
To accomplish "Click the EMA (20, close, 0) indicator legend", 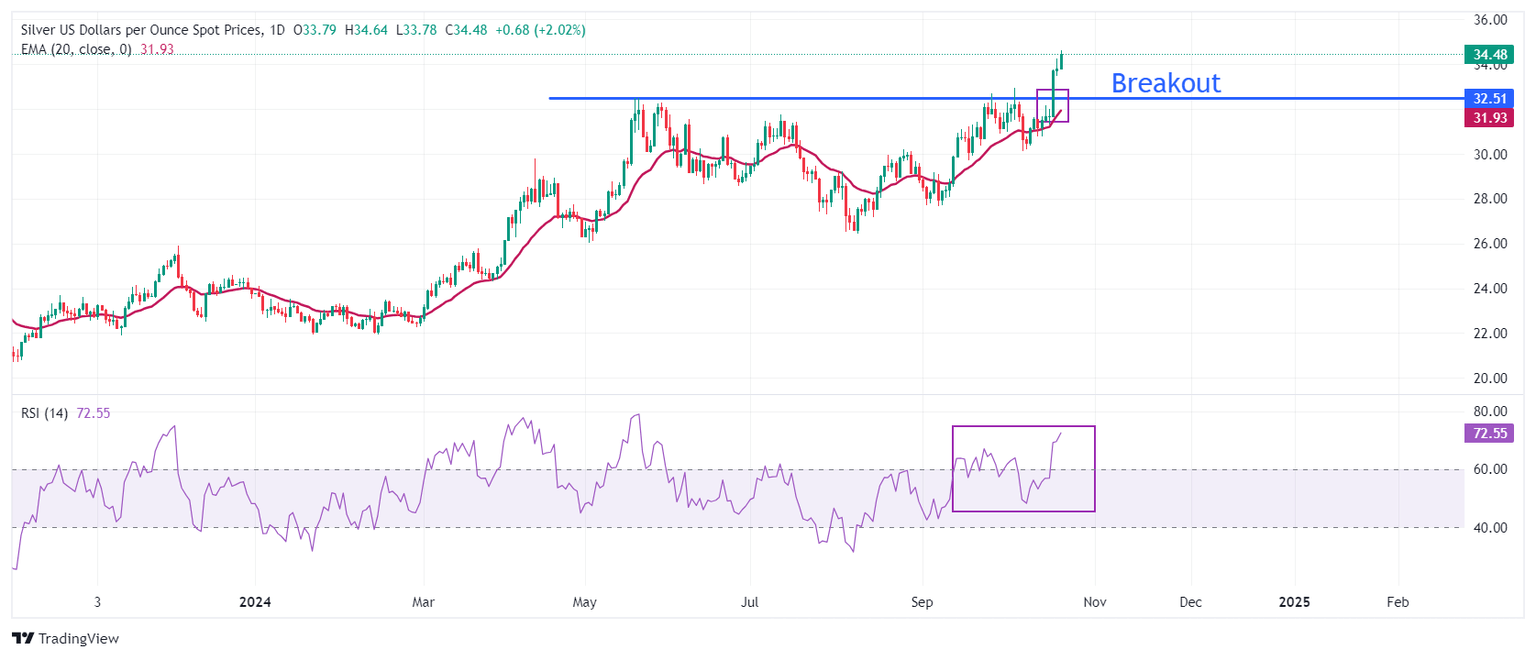I will (76, 49).
